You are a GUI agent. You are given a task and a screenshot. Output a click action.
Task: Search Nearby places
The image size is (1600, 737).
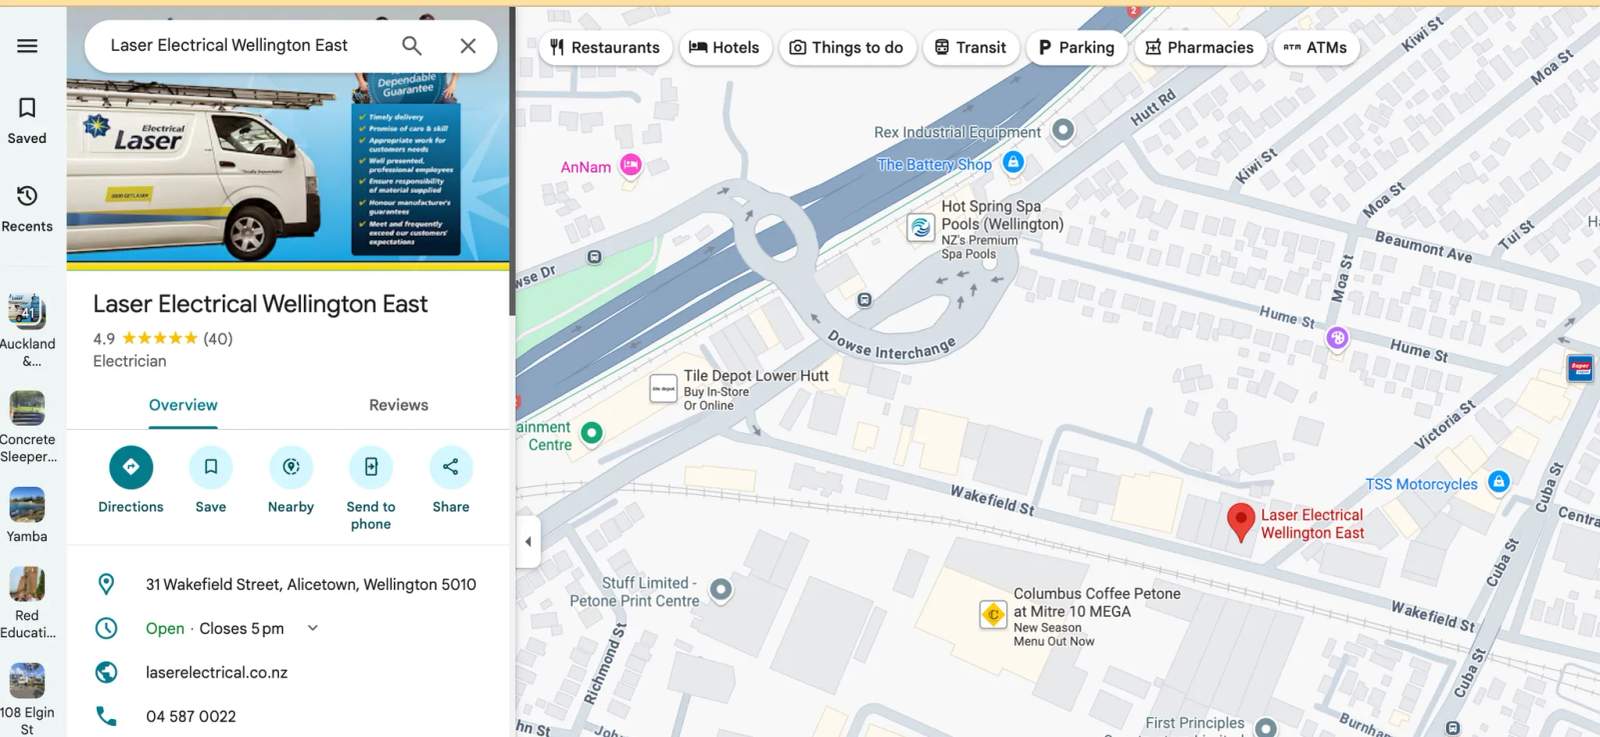point(291,467)
